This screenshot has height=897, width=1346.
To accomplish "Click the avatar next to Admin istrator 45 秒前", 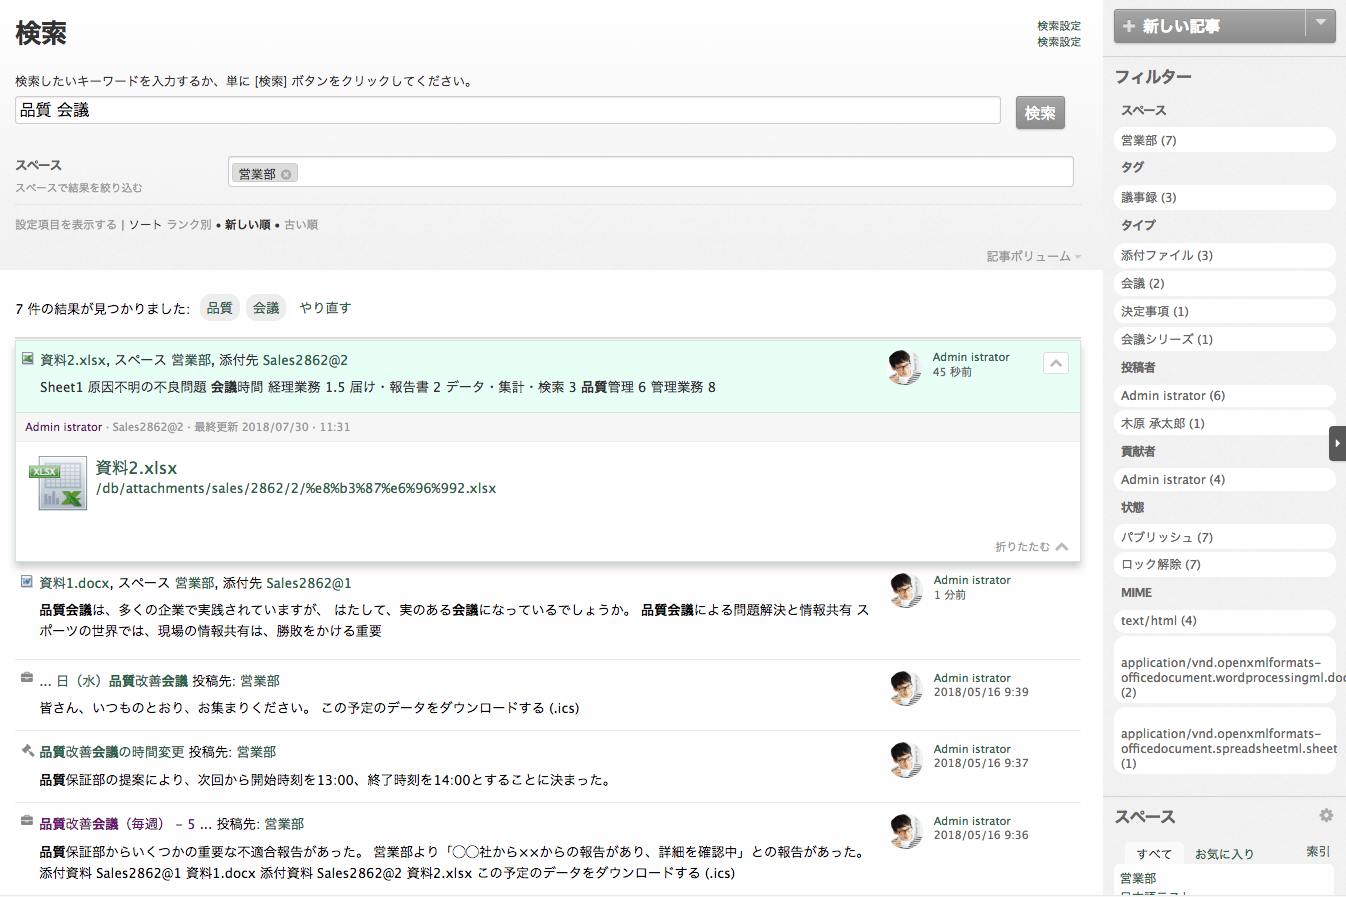I will pos(905,367).
